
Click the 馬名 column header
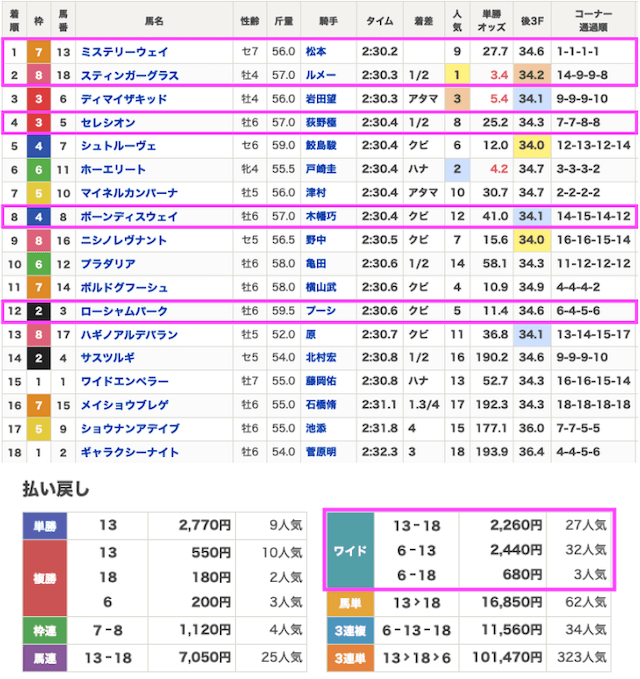click(x=154, y=21)
